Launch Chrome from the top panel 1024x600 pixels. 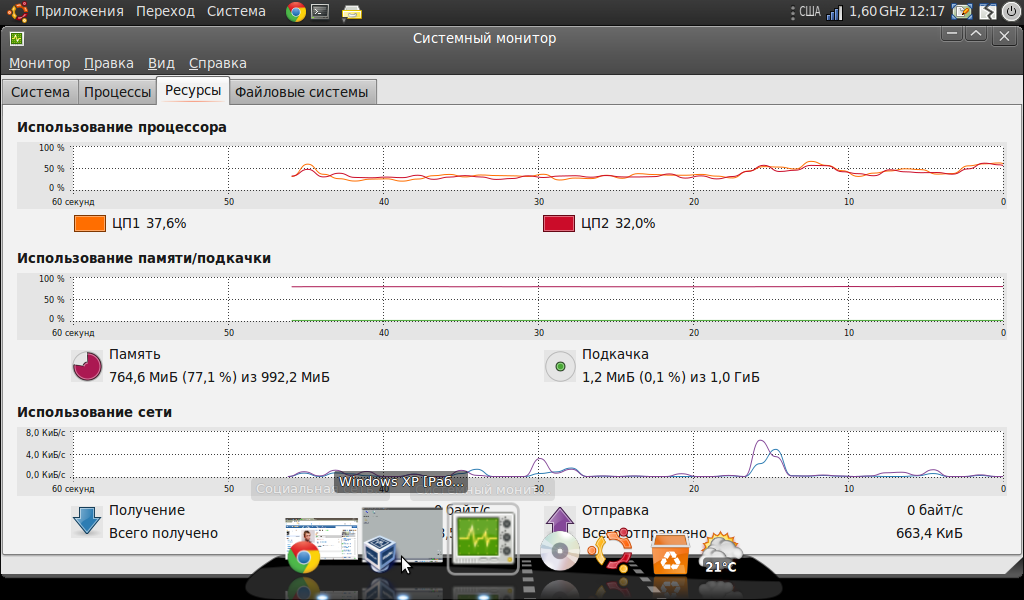pyautogui.click(x=296, y=12)
